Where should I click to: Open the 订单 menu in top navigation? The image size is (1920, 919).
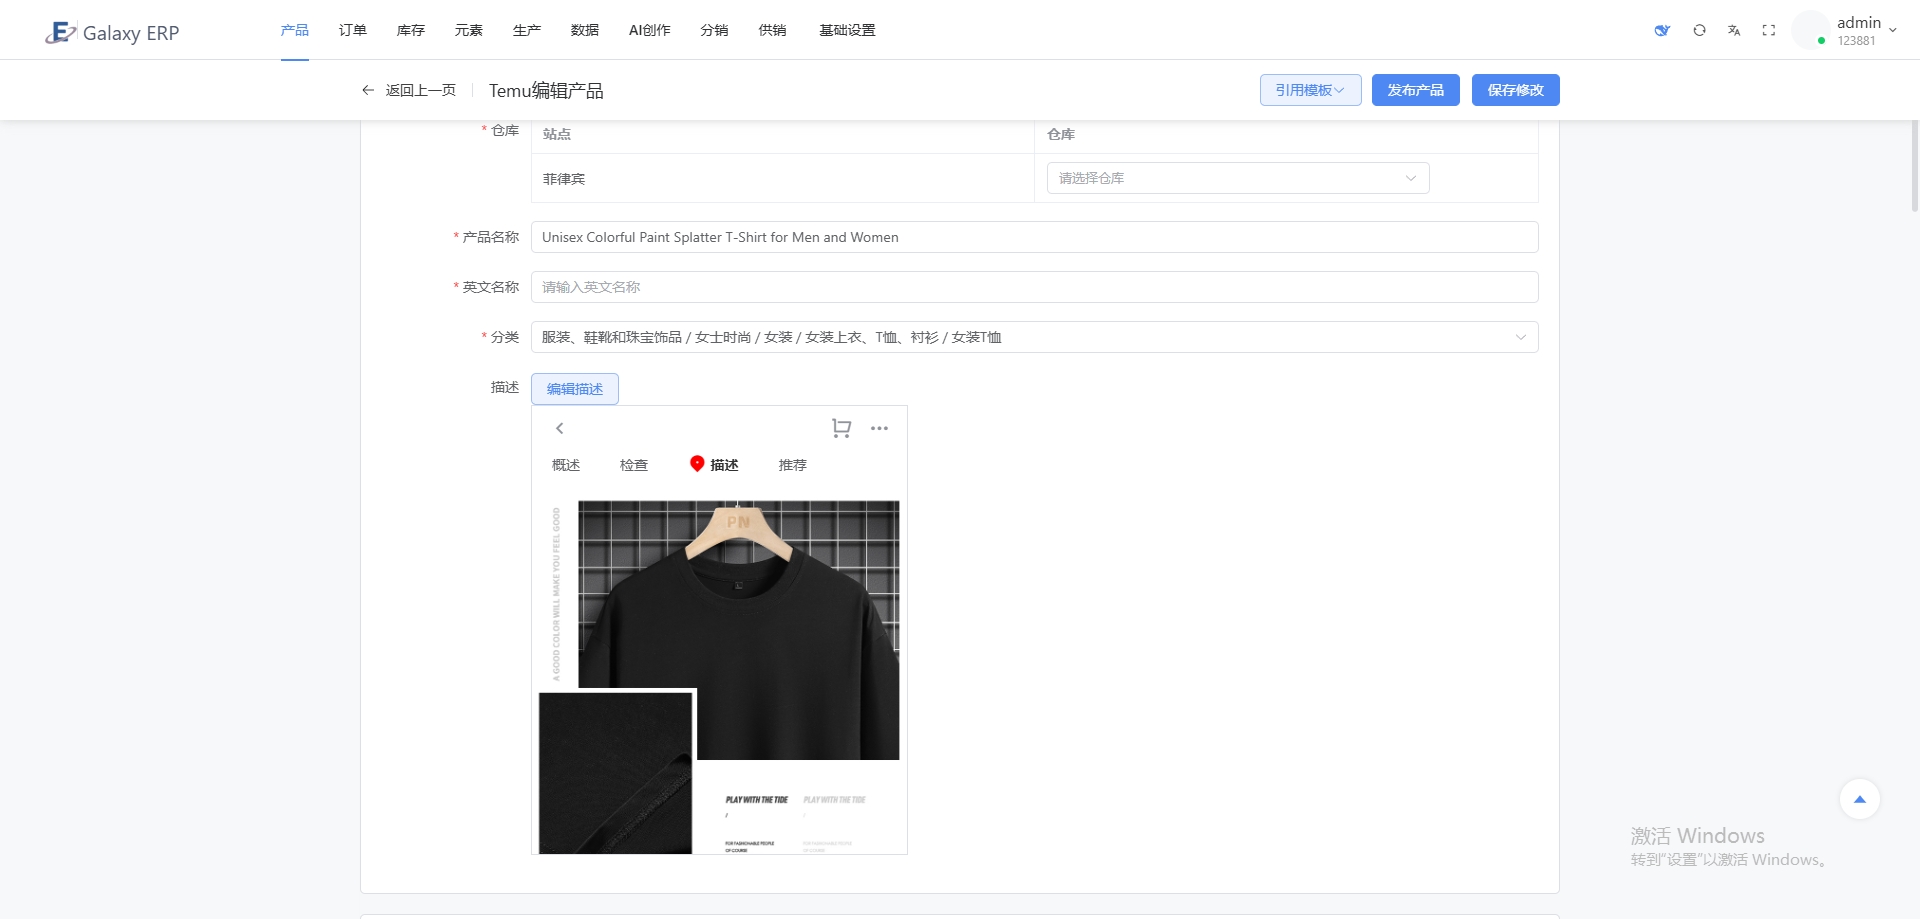(352, 30)
